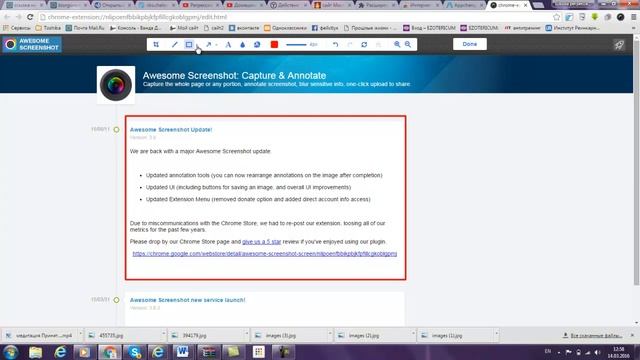Select the Blur droplet tool
Screen dimensions: 640x360
point(242,44)
